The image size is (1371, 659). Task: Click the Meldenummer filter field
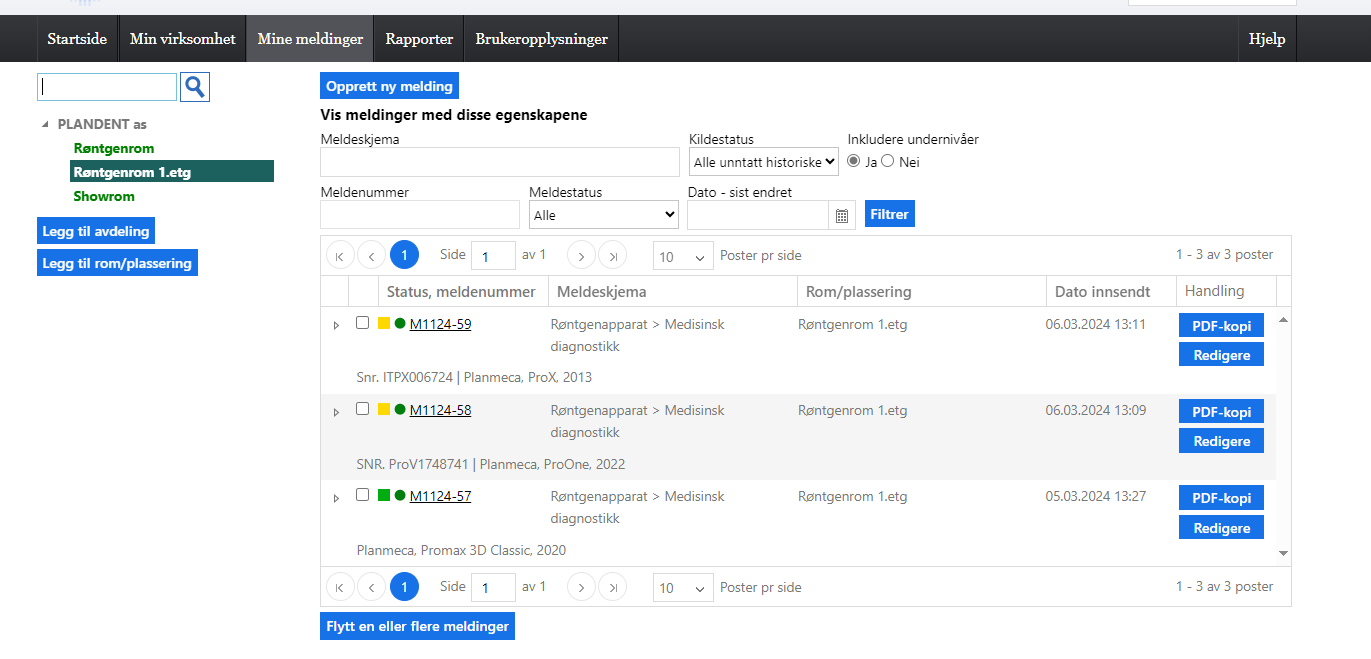420,215
